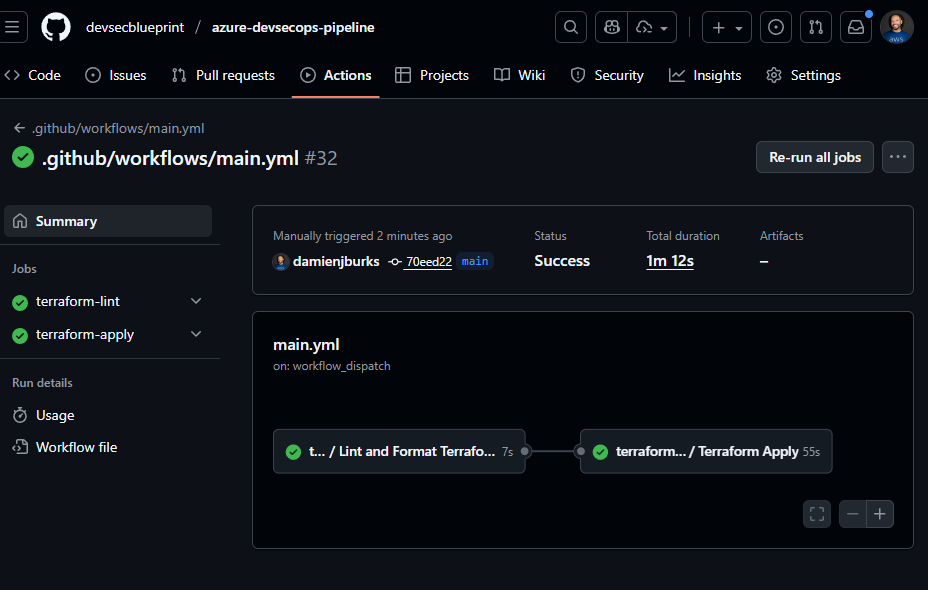Viewport: 928px width, 590px height.
Task: Open the notifications inbox icon
Action: pyautogui.click(x=856, y=27)
